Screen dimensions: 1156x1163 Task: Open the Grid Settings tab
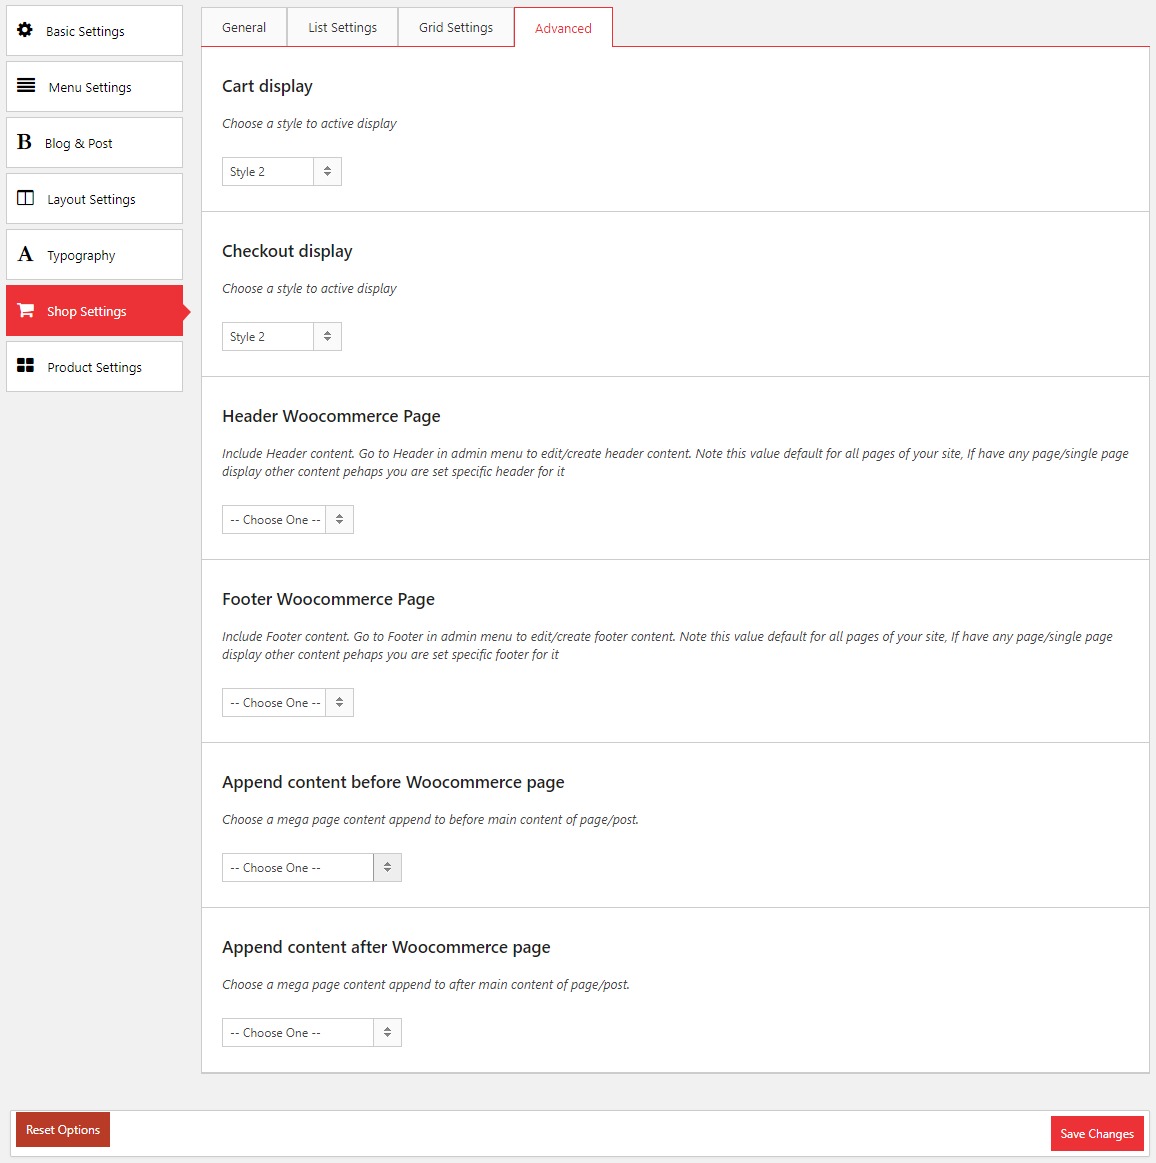tap(456, 27)
